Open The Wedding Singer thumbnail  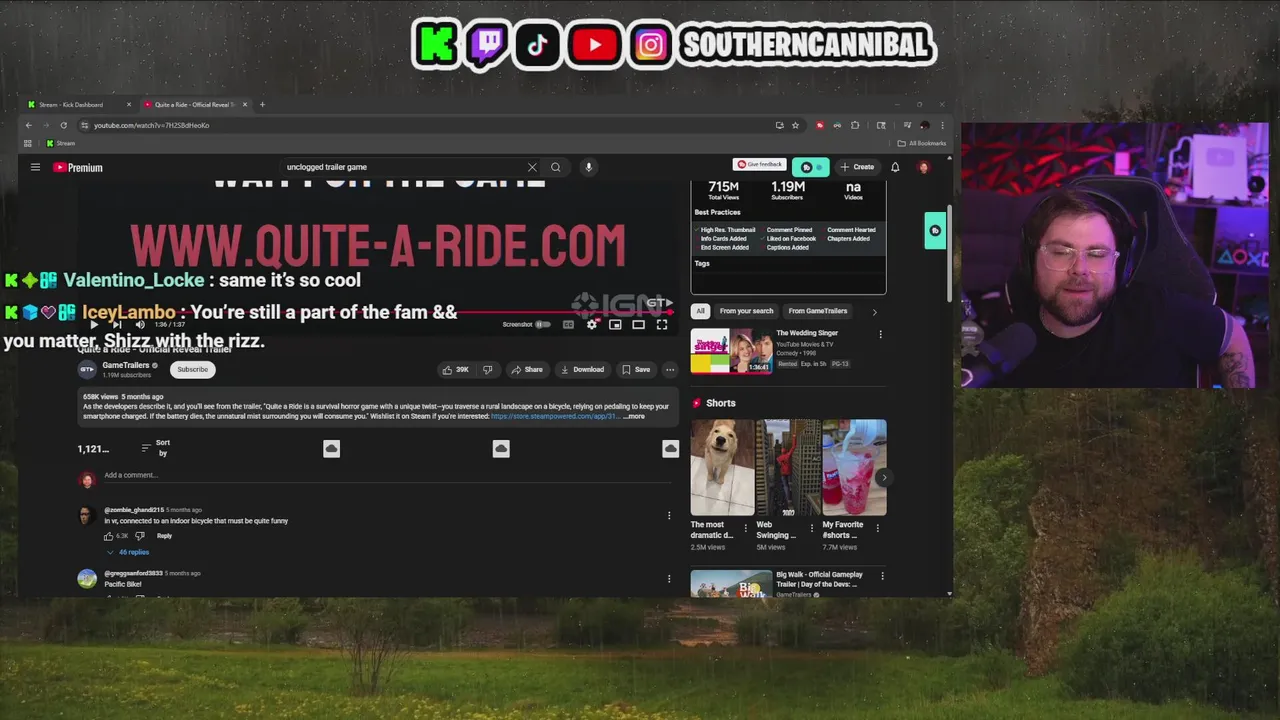pyautogui.click(x=731, y=351)
